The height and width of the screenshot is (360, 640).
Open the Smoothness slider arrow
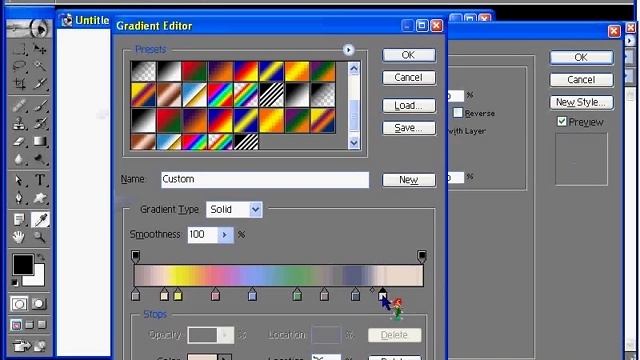point(224,235)
